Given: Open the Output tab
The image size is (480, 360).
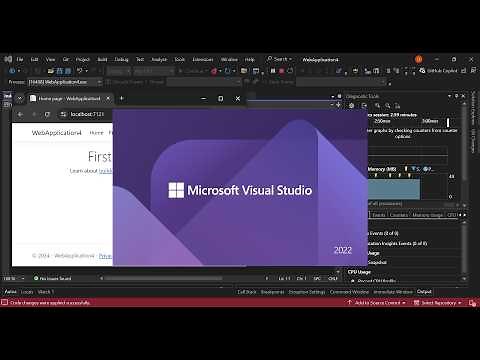Looking at the screenshot, I should (x=424, y=292).
